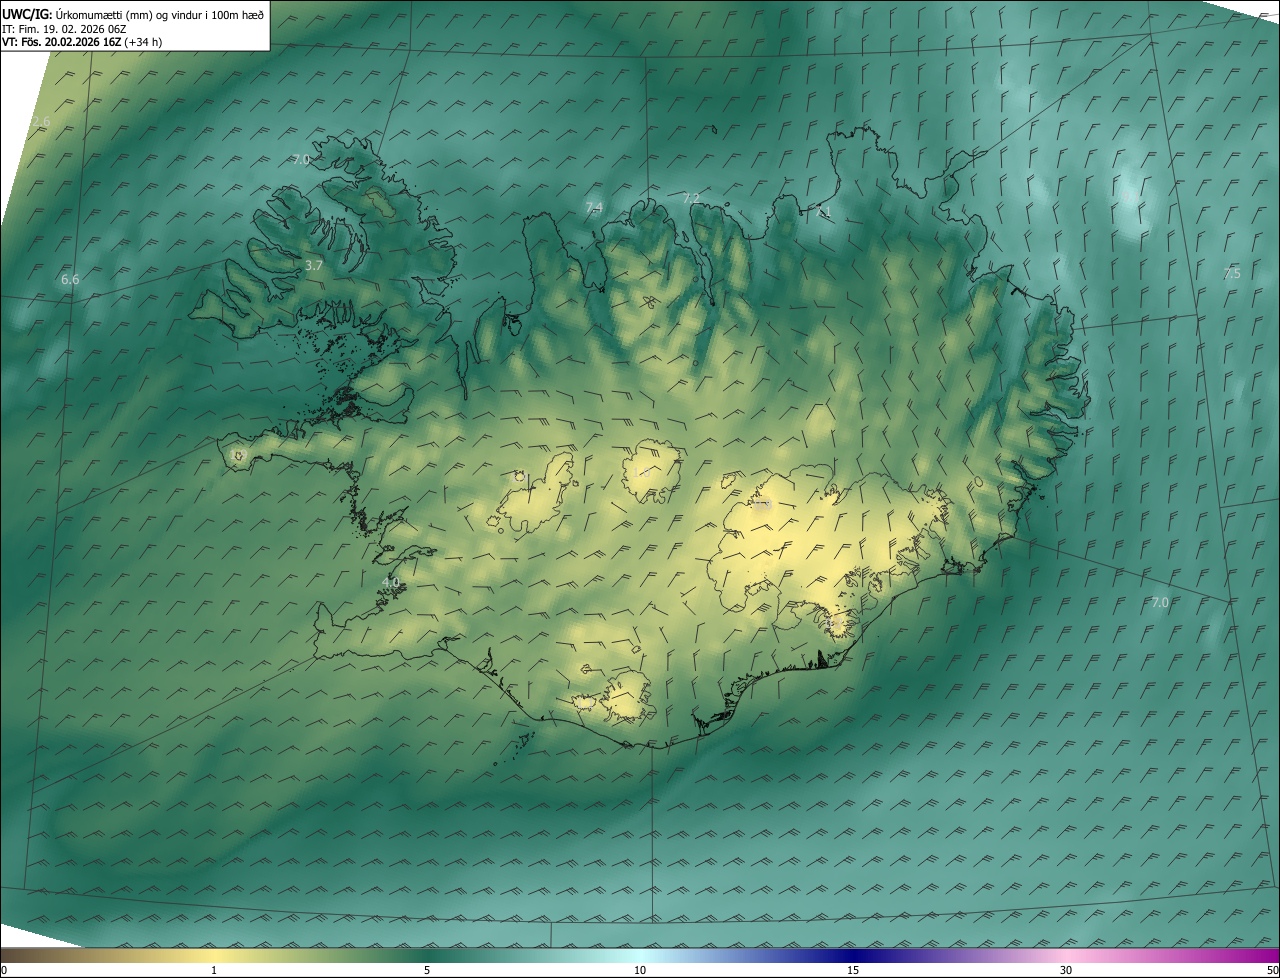Click the "4.0" value label near the Reykjanes coast
This screenshot has width=1280, height=978.
pyautogui.click(x=391, y=582)
